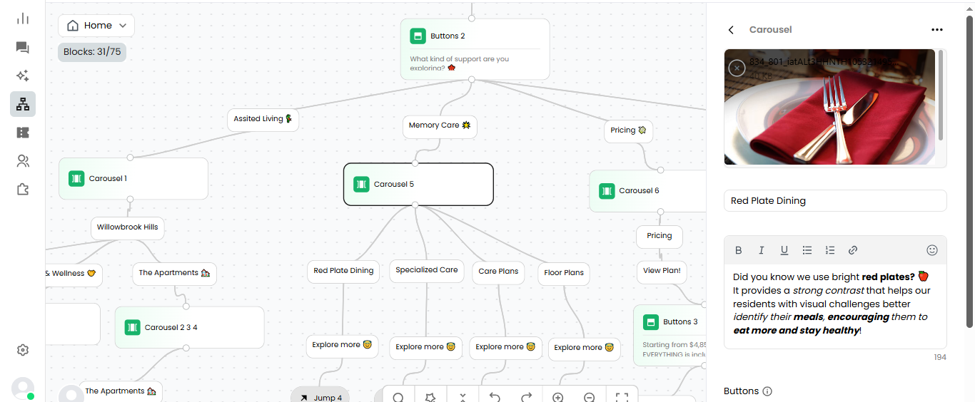This screenshot has width=975, height=402.
Task: Click The Apartments node under Willowbrook Hills
Action: click(x=174, y=273)
